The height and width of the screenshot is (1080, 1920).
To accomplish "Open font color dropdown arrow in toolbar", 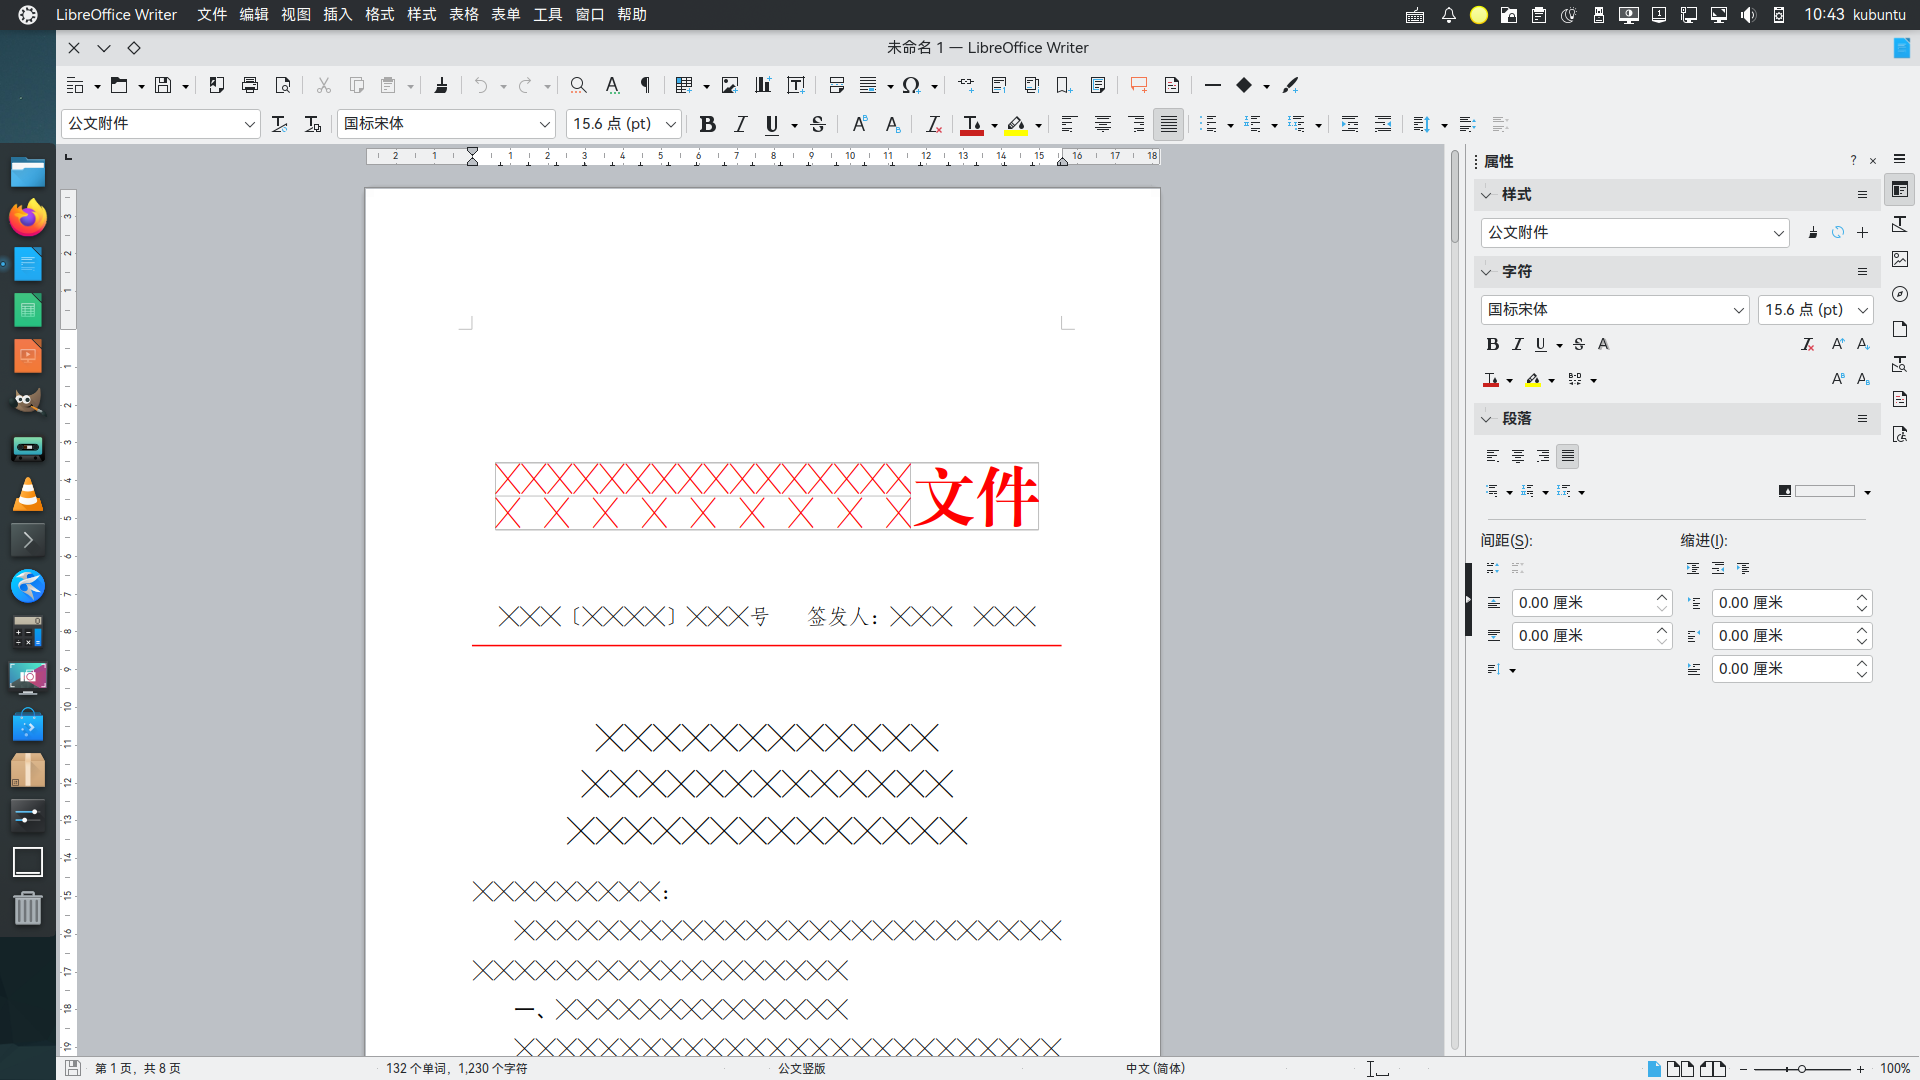I will [994, 125].
